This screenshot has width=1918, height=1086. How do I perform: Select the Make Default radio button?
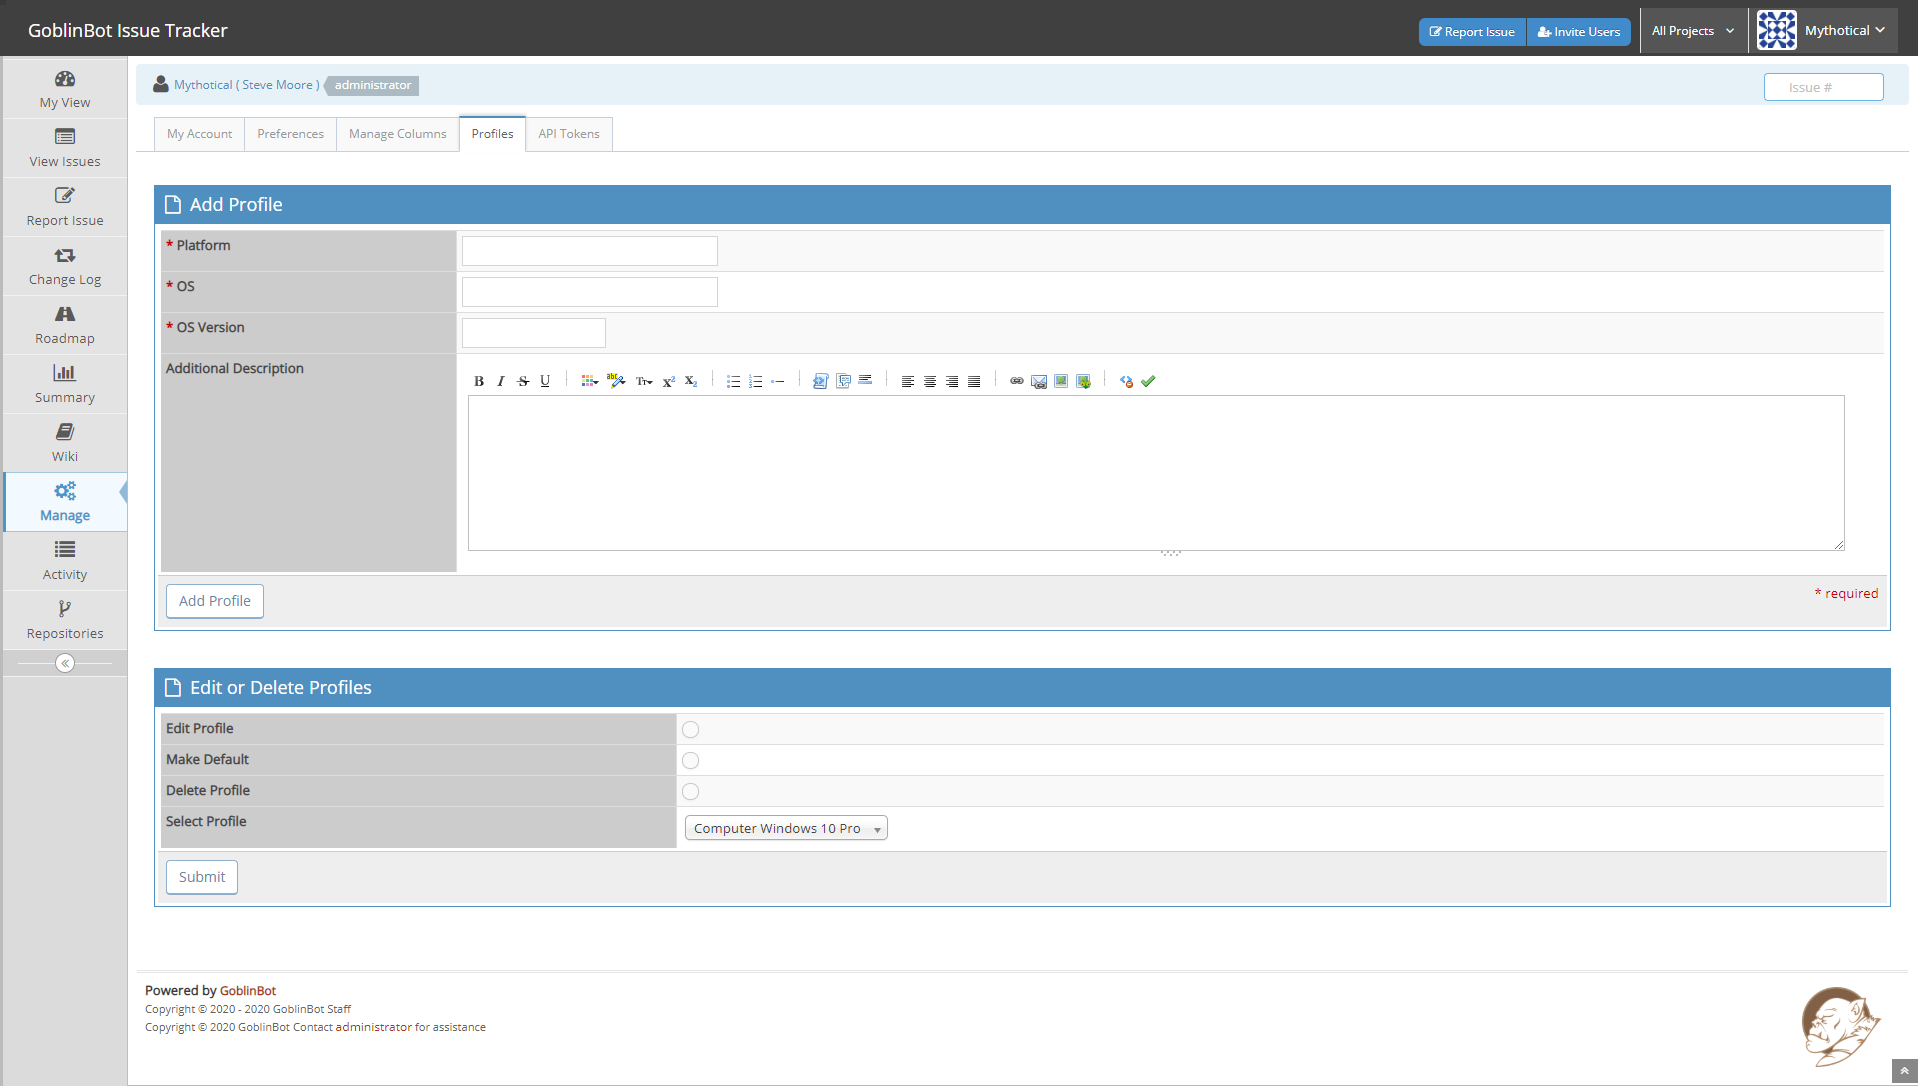690,761
